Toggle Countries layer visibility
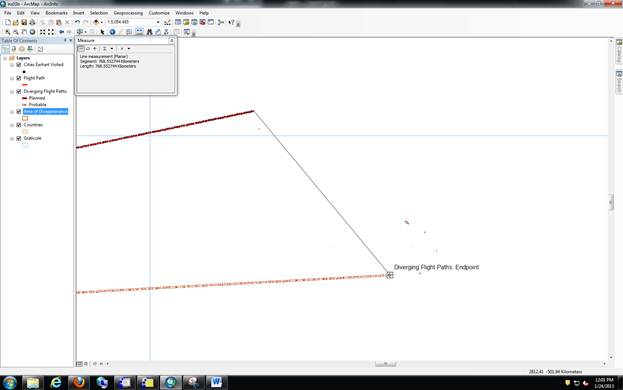 (19, 125)
